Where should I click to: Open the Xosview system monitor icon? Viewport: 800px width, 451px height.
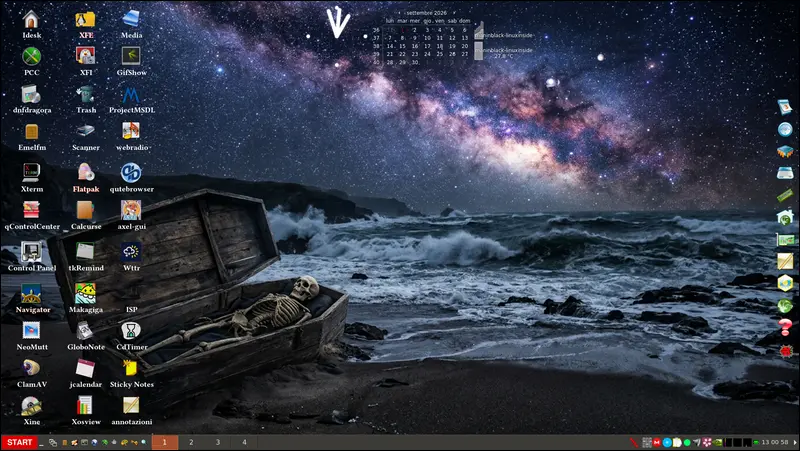[x=85, y=406]
